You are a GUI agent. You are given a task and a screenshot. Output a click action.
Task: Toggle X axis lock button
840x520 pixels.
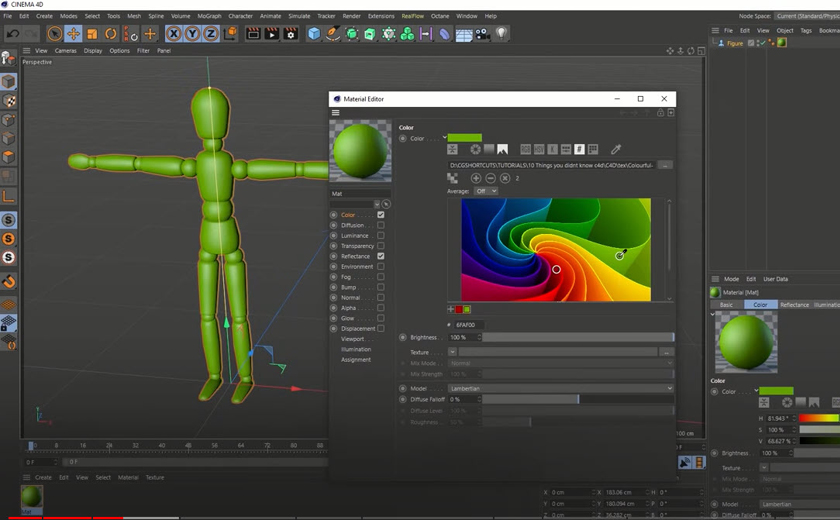click(173, 34)
